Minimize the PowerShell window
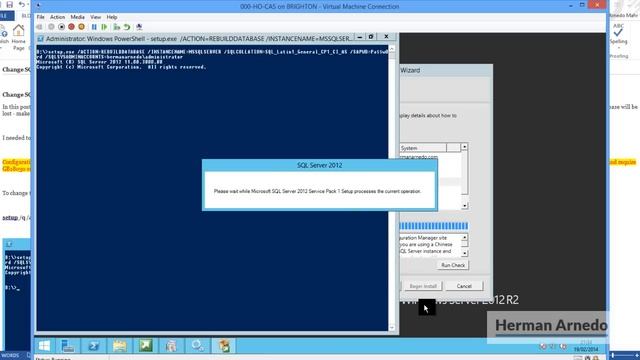The height and width of the screenshot is (360, 640). [360, 37]
